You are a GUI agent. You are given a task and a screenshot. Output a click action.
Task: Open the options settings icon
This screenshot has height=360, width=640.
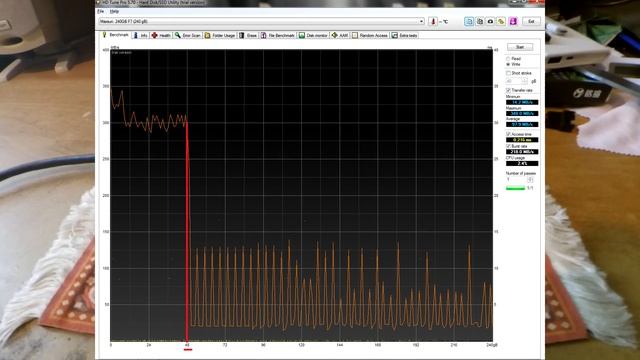pos(501,21)
